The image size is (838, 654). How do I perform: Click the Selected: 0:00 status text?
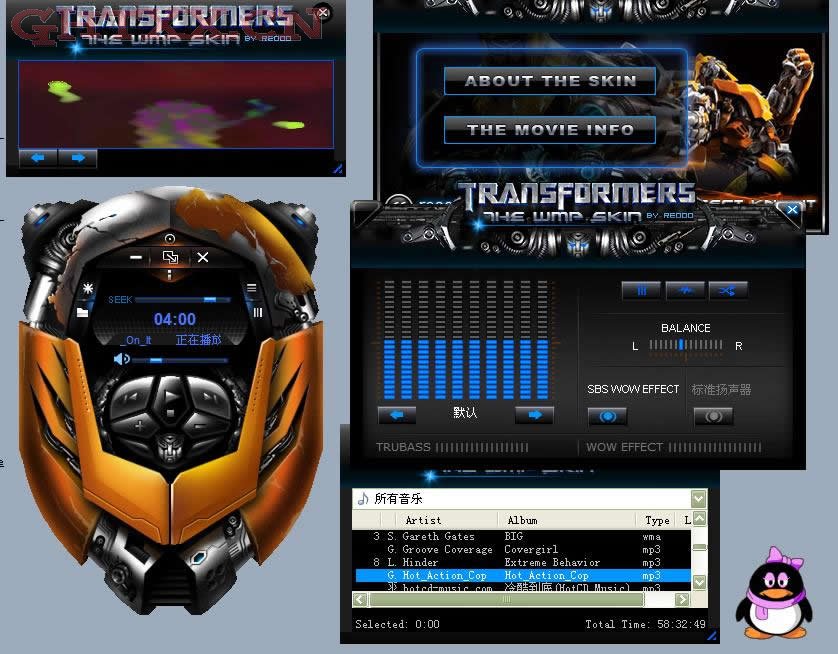coord(397,624)
